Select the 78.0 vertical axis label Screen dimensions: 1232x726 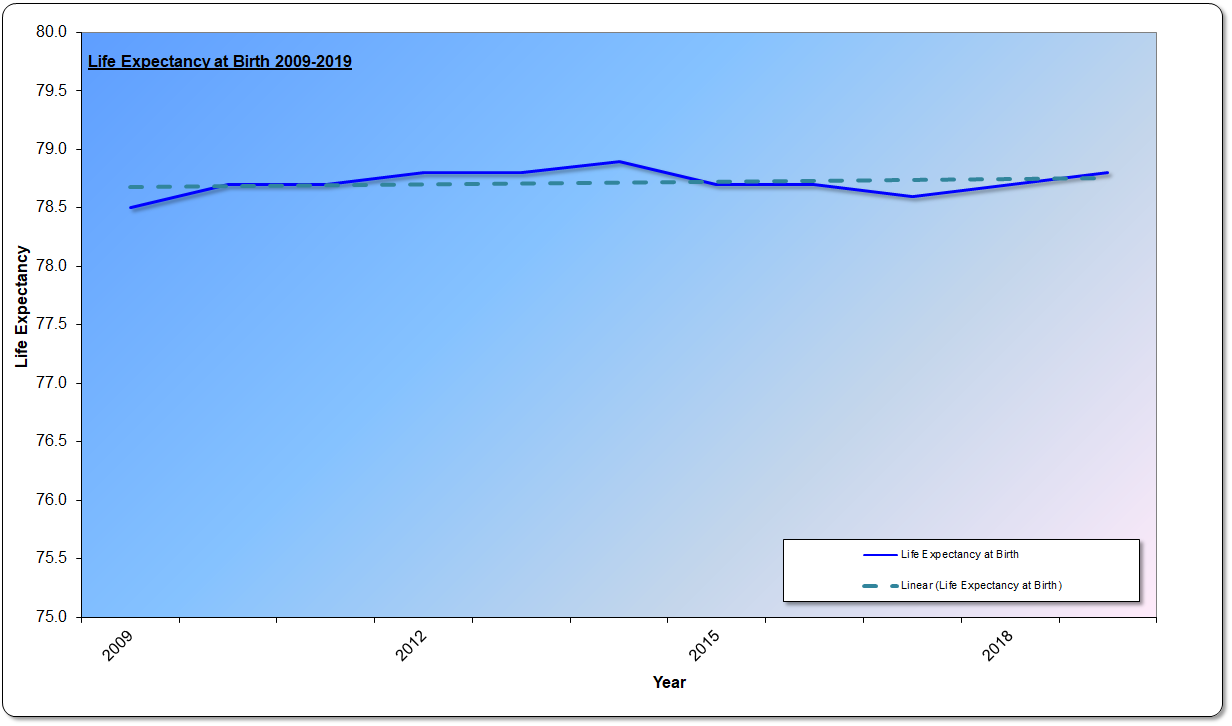(x=51, y=266)
